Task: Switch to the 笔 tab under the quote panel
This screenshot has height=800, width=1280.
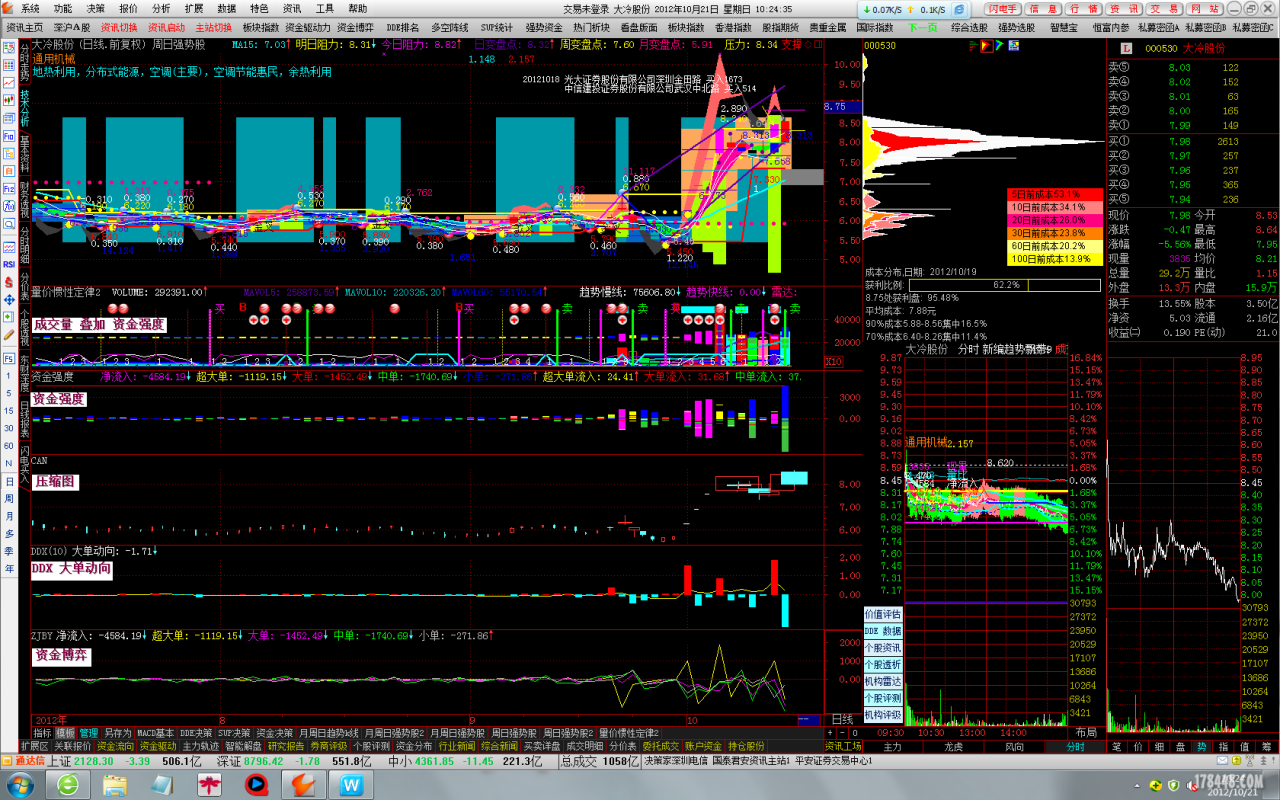Action: click(1116, 746)
